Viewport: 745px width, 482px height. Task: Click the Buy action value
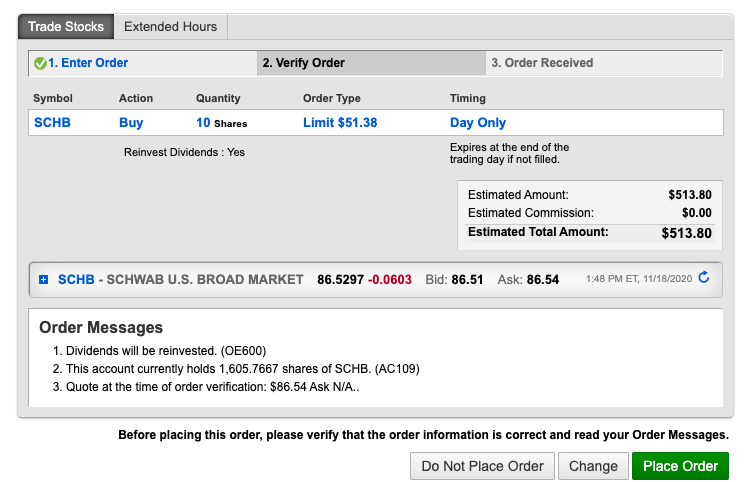point(131,123)
